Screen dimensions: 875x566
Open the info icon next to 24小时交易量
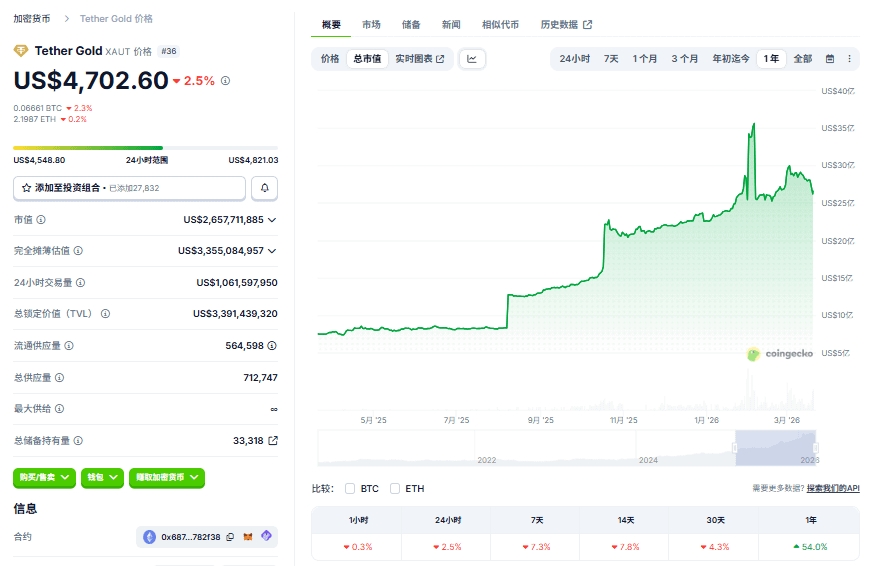tap(80, 282)
